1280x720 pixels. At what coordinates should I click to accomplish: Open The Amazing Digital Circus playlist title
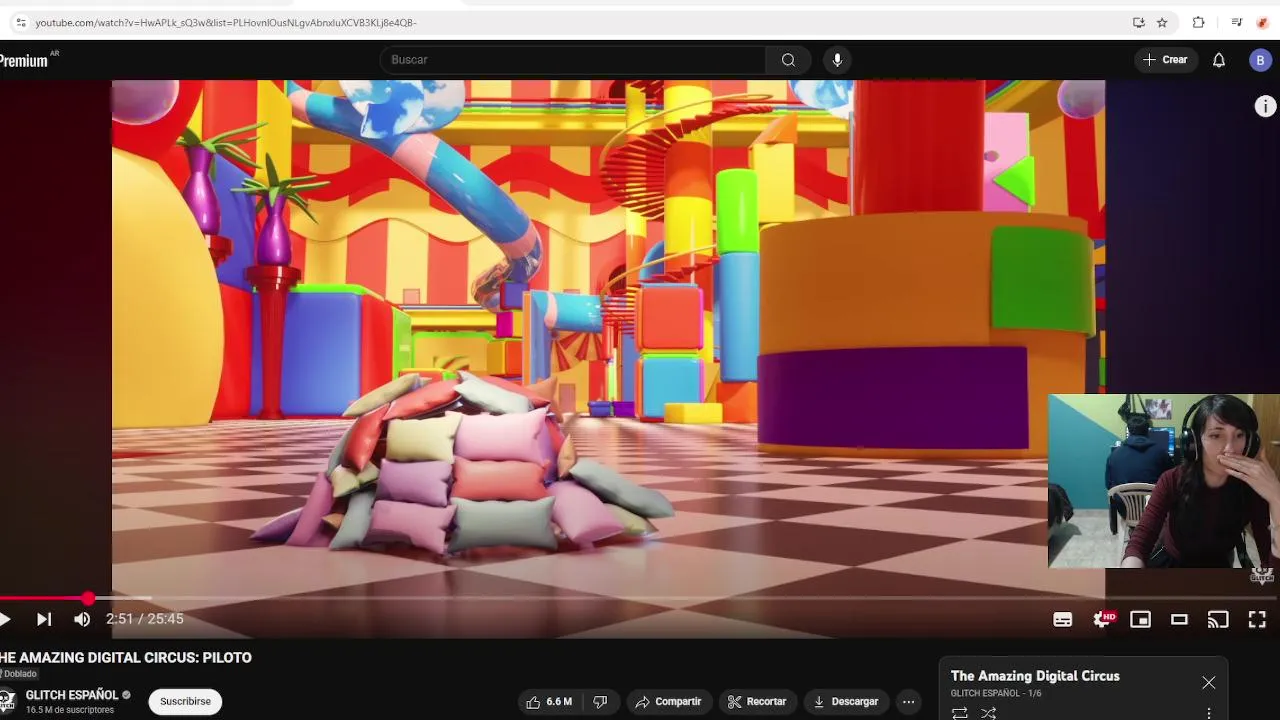point(1035,676)
